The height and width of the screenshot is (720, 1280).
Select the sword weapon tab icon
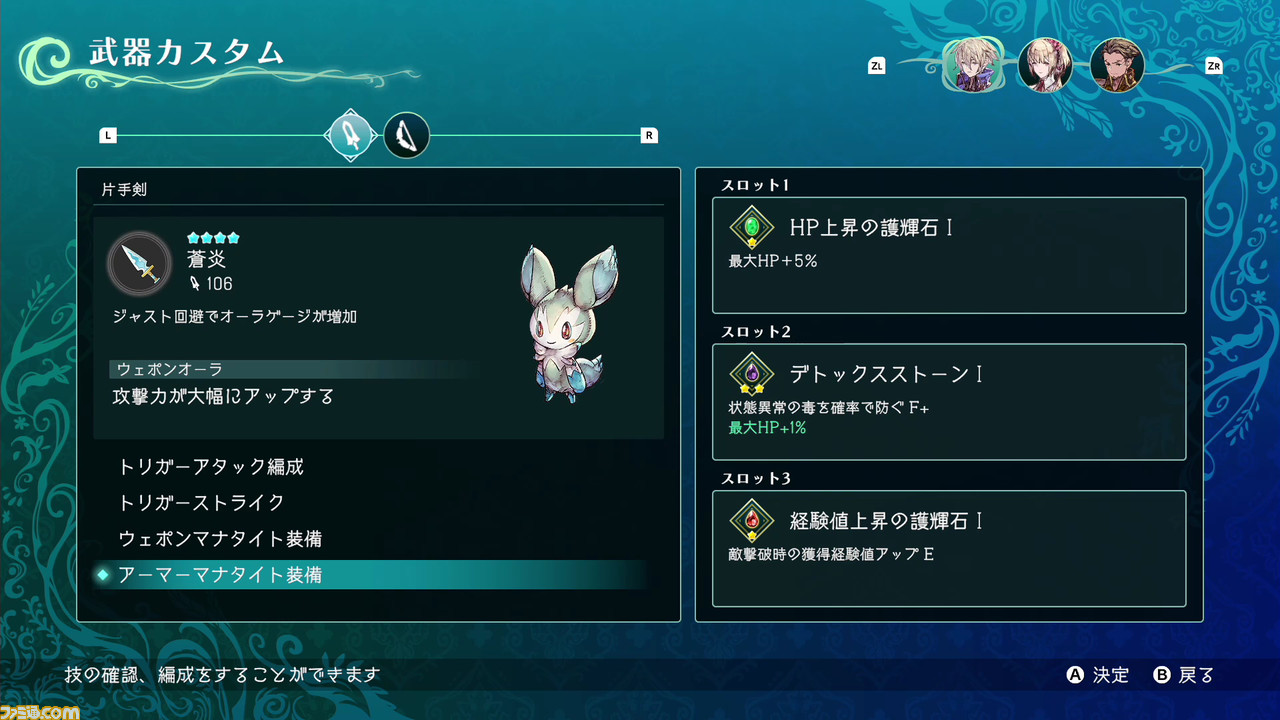coord(352,135)
